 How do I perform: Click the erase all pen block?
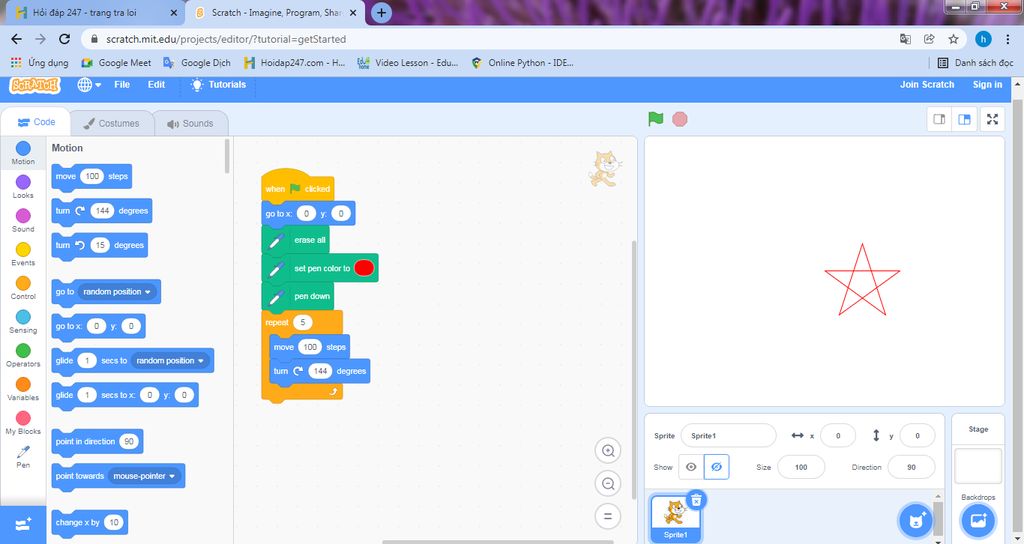click(295, 240)
